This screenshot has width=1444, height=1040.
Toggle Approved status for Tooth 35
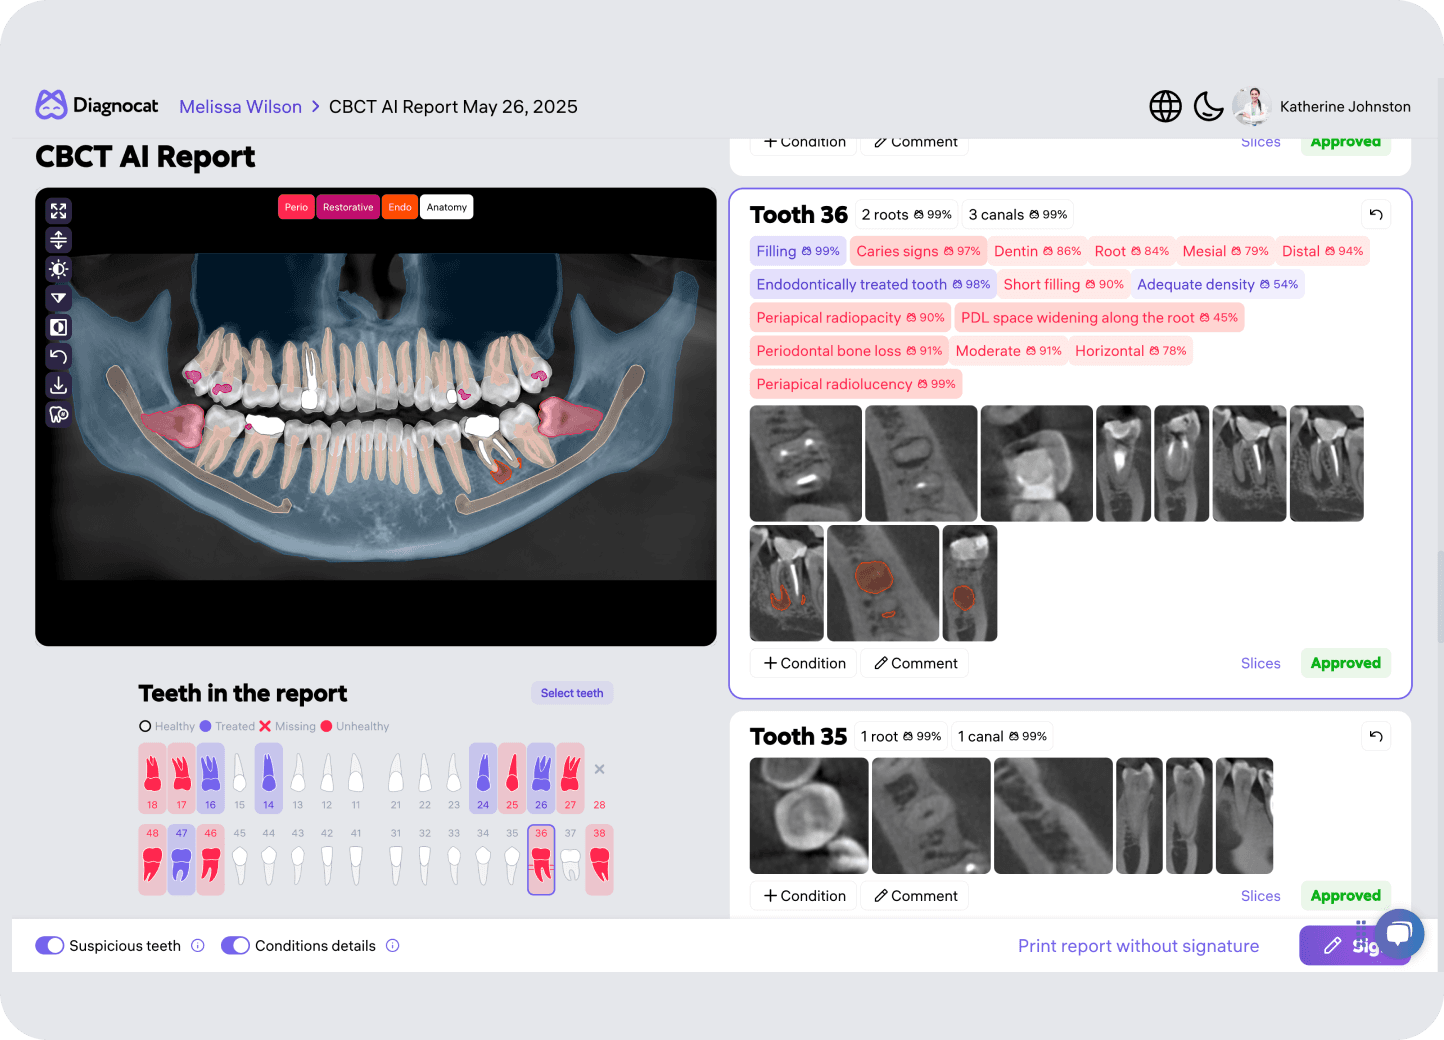tap(1345, 896)
